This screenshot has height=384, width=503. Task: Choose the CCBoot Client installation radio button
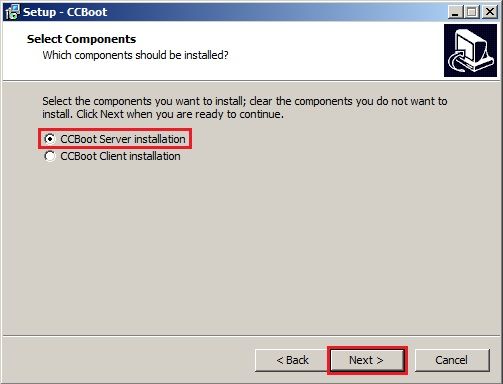(50, 156)
